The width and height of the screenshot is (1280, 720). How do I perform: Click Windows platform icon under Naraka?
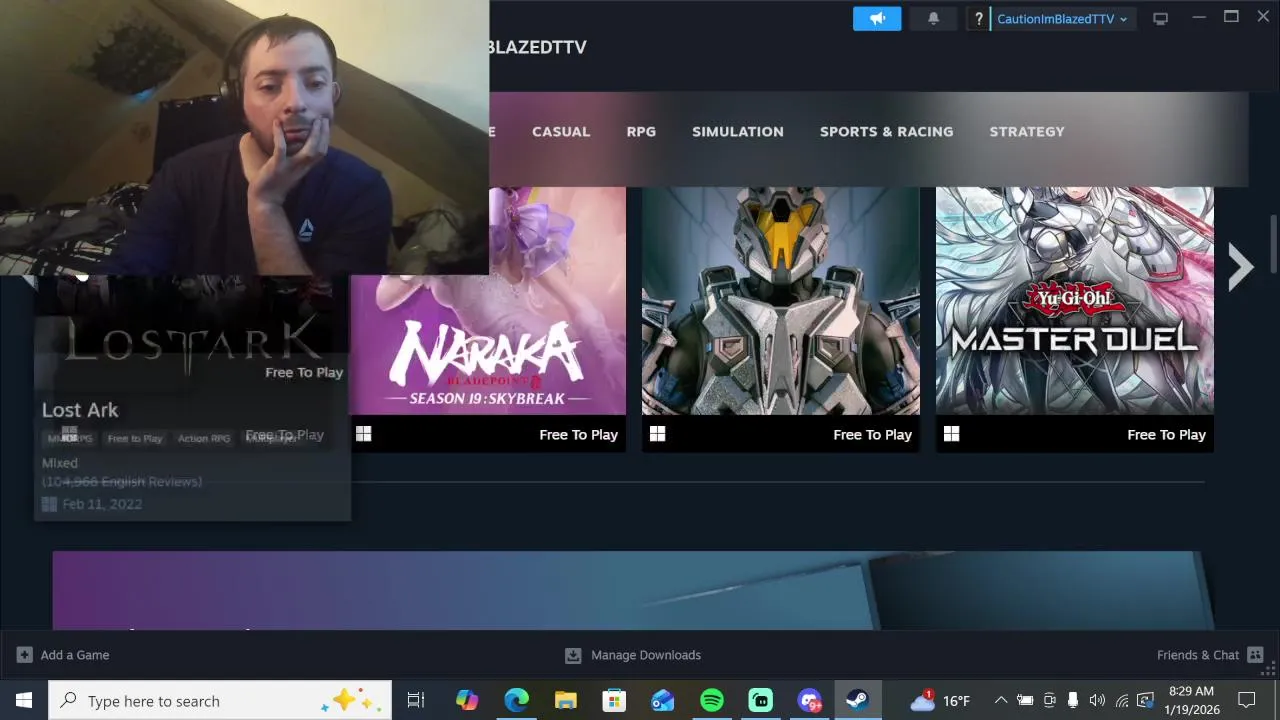[x=364, y=434]
